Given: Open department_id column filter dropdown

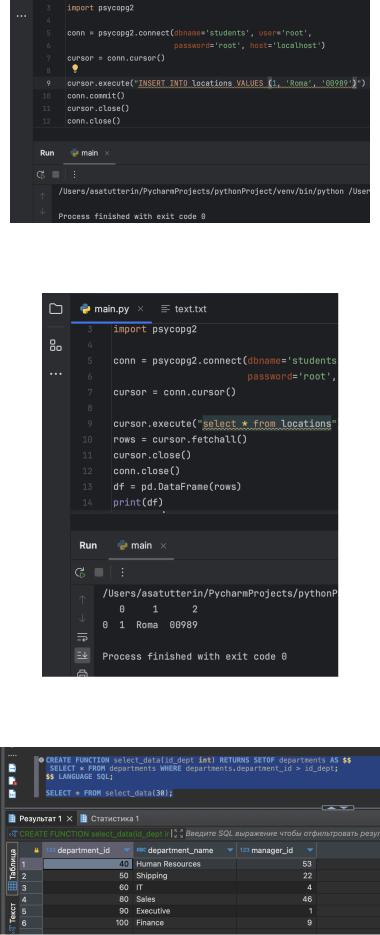Looking at the screenshot, I should pyautogui.click(x=126, y=850).
